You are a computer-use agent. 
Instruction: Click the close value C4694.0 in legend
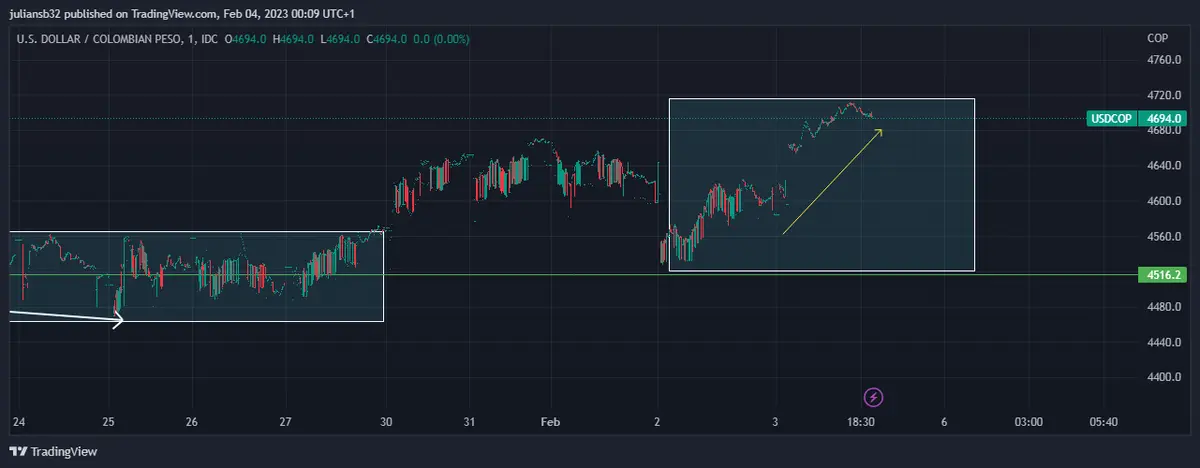[386, 39]
